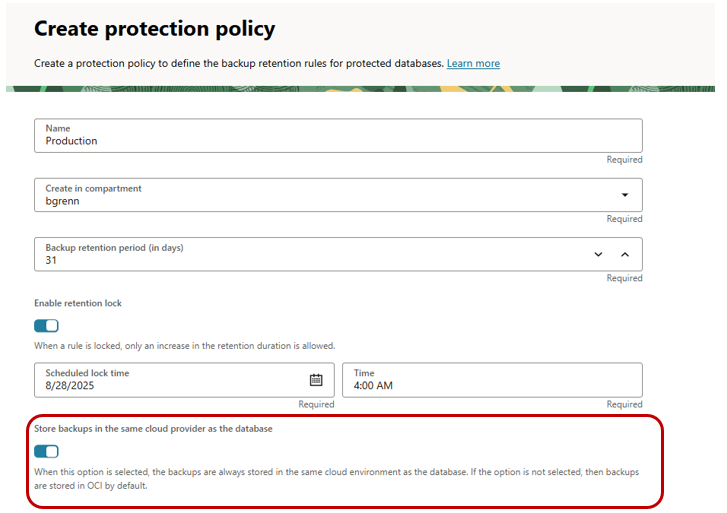Open the Learn more link
The image size is (727, 513).
coord(473,64)
